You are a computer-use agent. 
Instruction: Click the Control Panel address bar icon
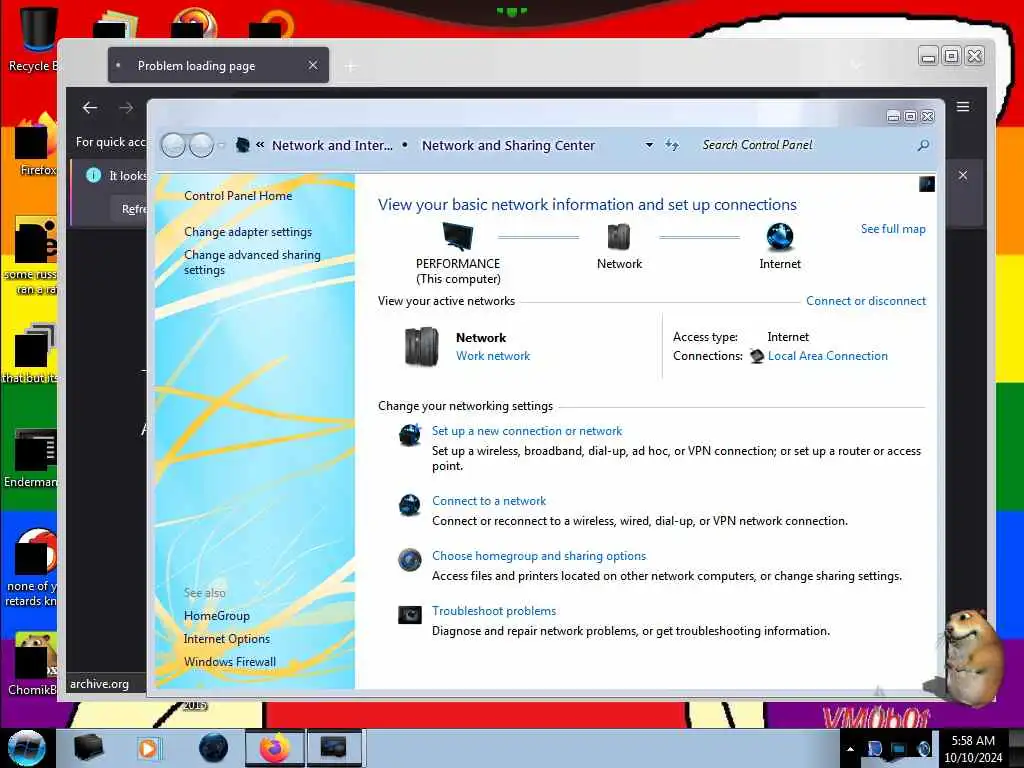tap(242, 145)
